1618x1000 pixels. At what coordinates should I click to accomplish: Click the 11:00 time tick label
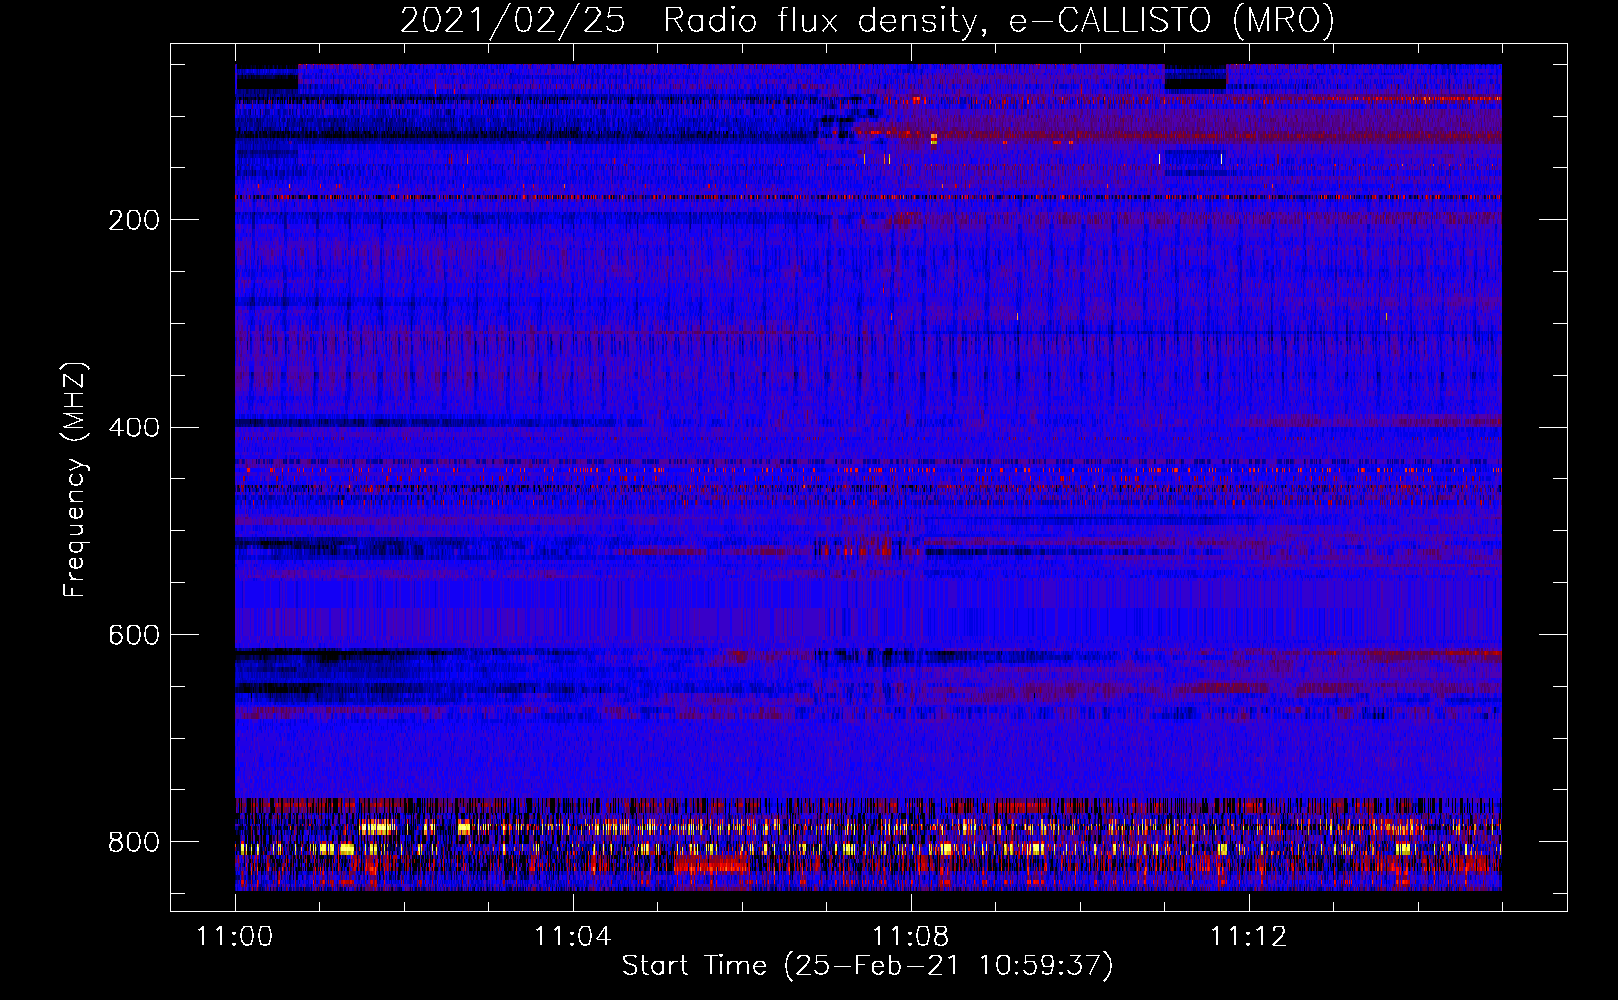pyautogui.click(x=235, y=937)
